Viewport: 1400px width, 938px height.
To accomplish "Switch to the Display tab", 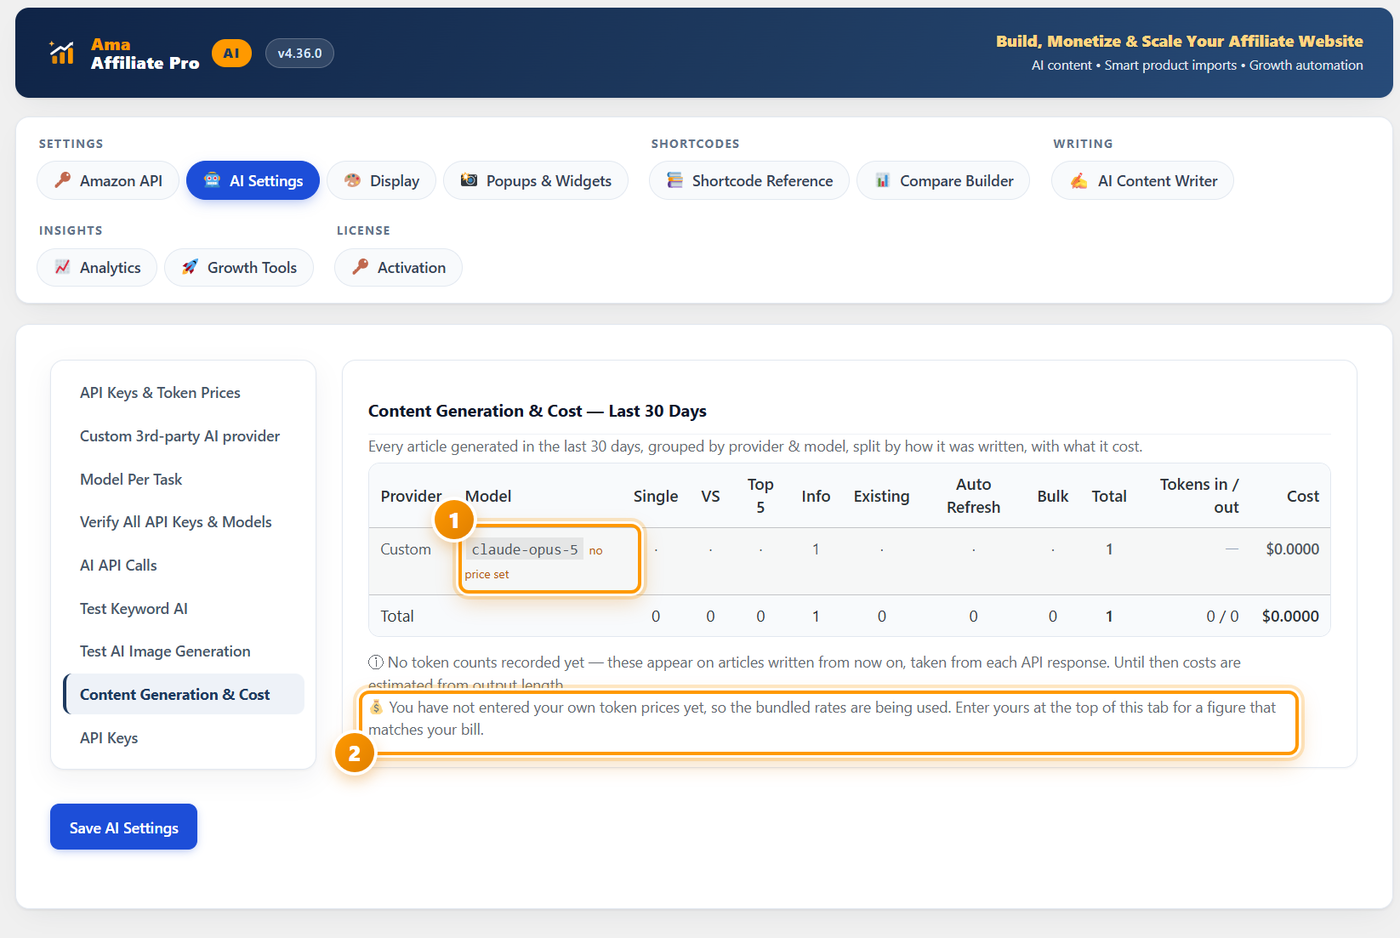I will click(x=381, y=180).
